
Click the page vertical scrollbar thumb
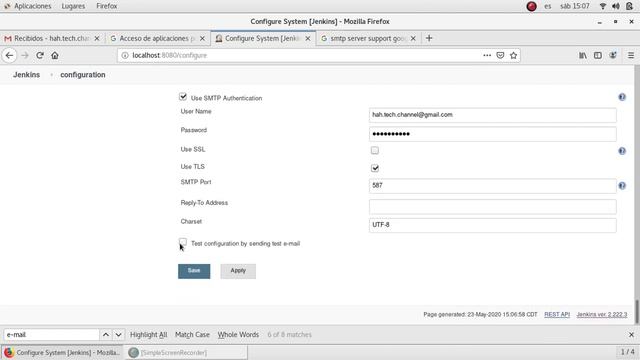637,312
